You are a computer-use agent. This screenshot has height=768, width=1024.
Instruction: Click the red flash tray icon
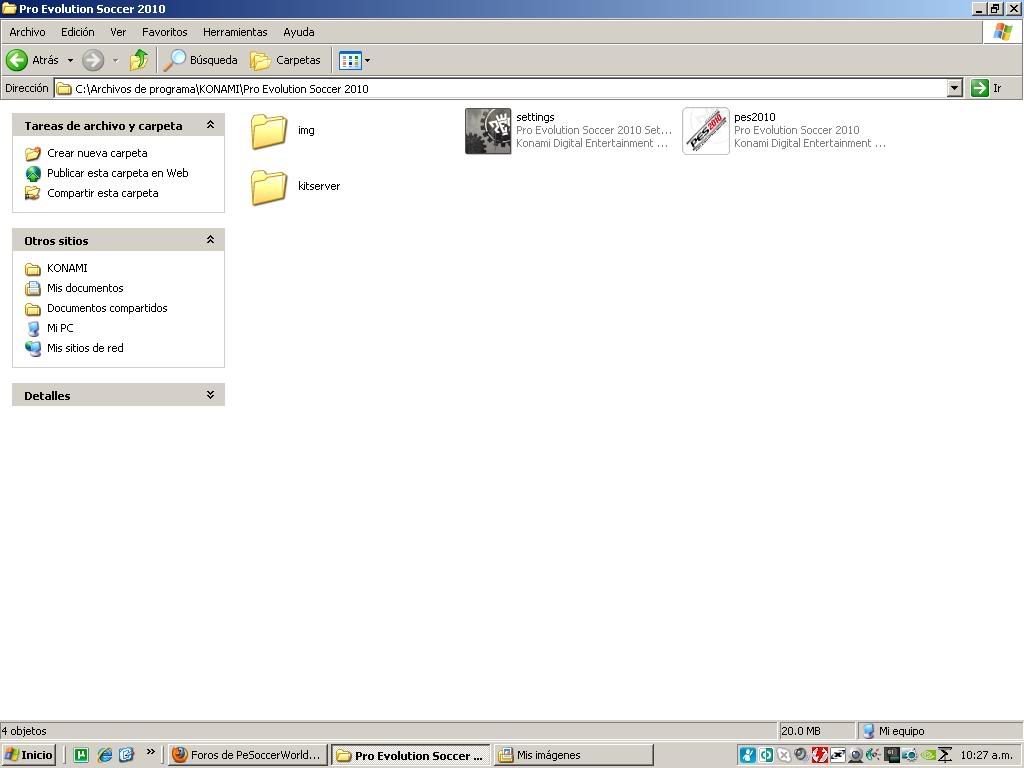[820, 756]
